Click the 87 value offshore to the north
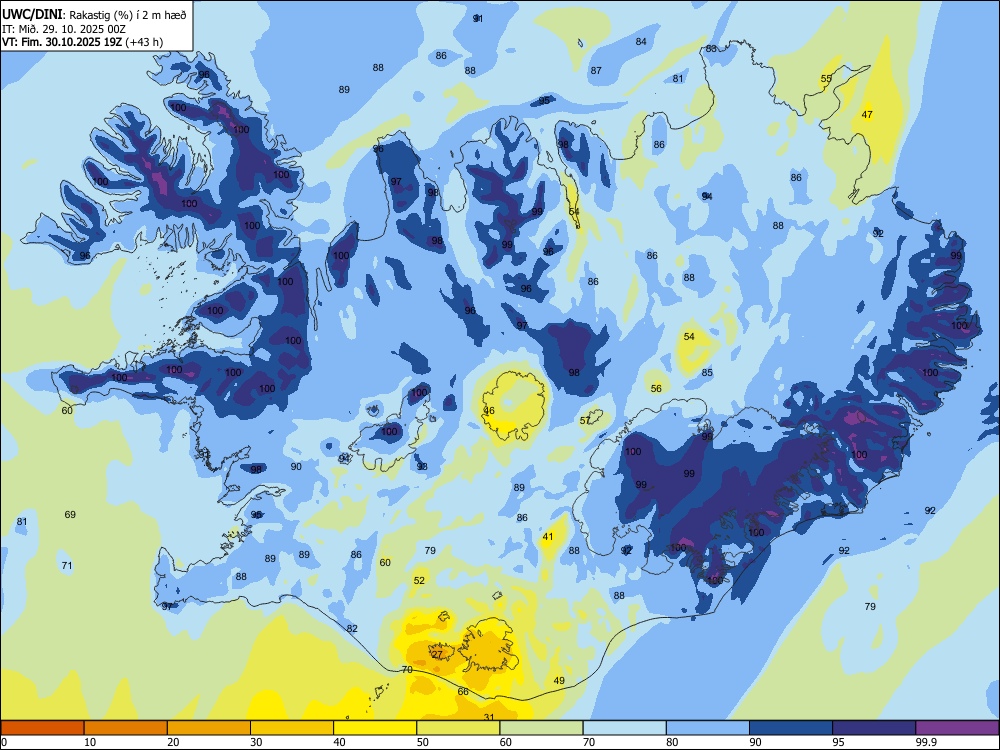The height and width of the screenshot is (750, 1000). (596, 71)
